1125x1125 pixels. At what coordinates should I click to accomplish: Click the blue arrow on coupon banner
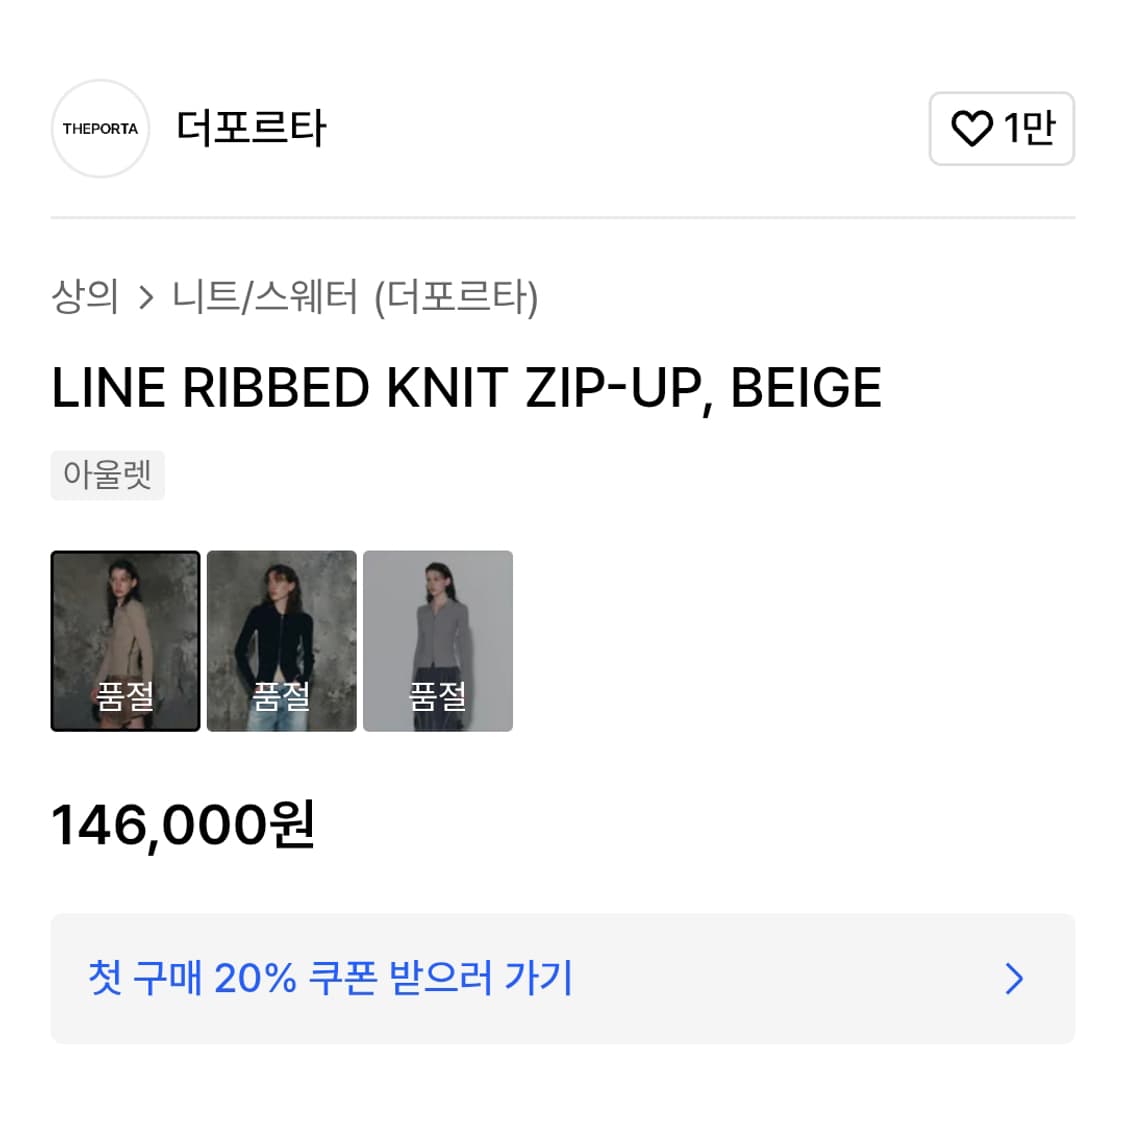[1014, 978]
